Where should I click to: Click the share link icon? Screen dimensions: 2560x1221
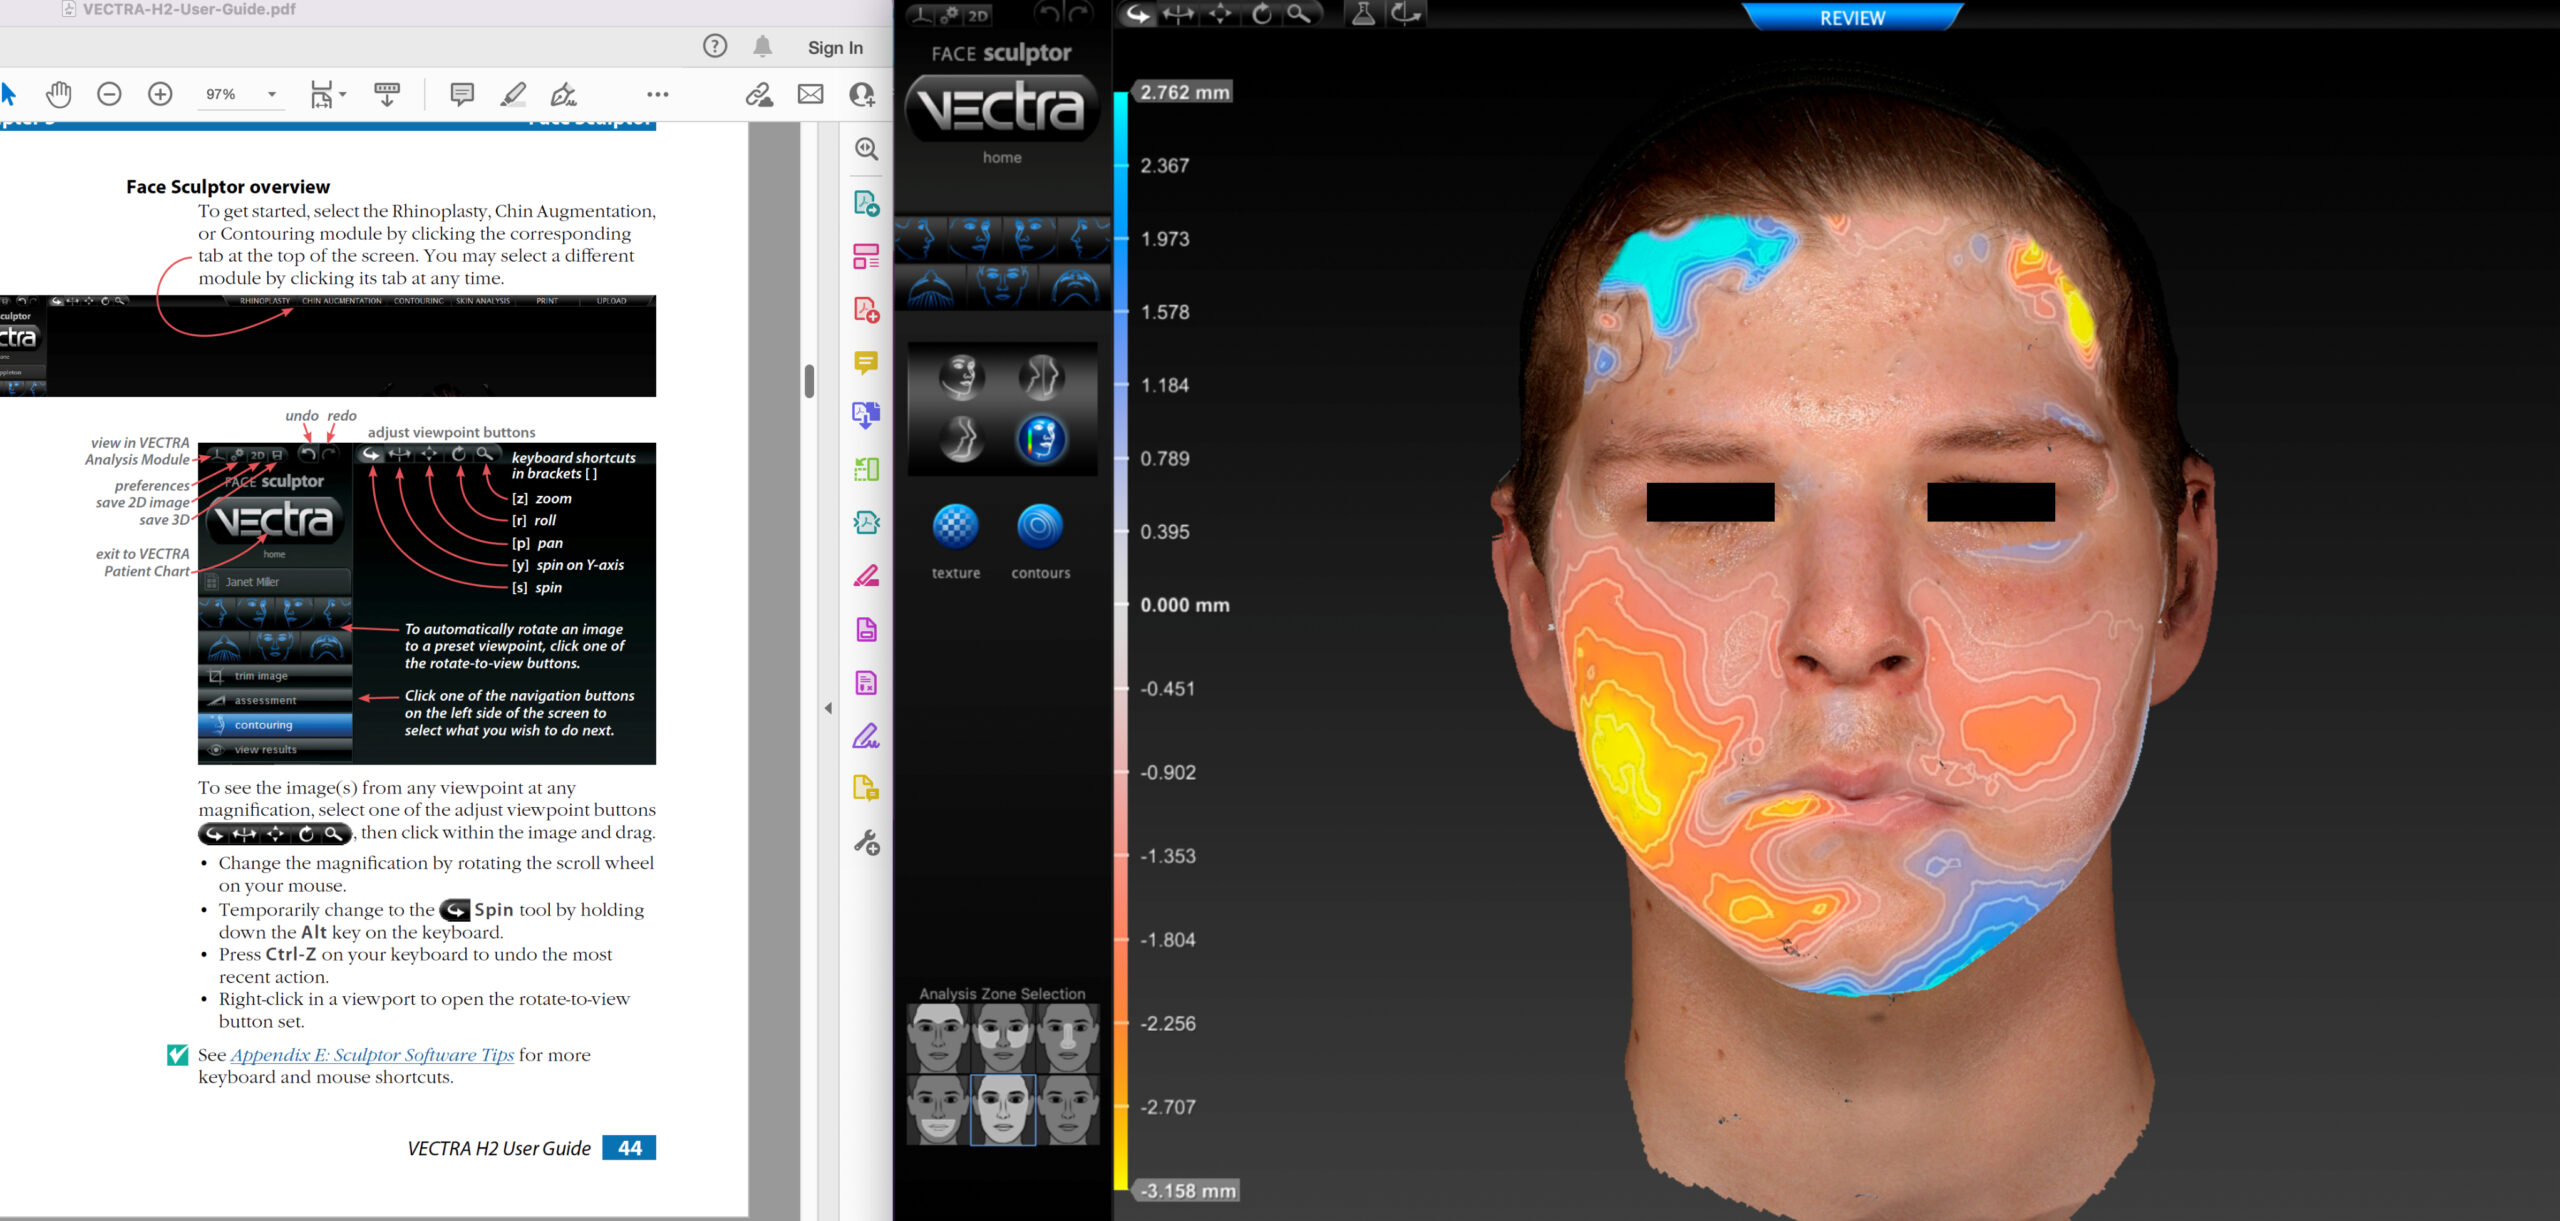click(x=759, y=94)
